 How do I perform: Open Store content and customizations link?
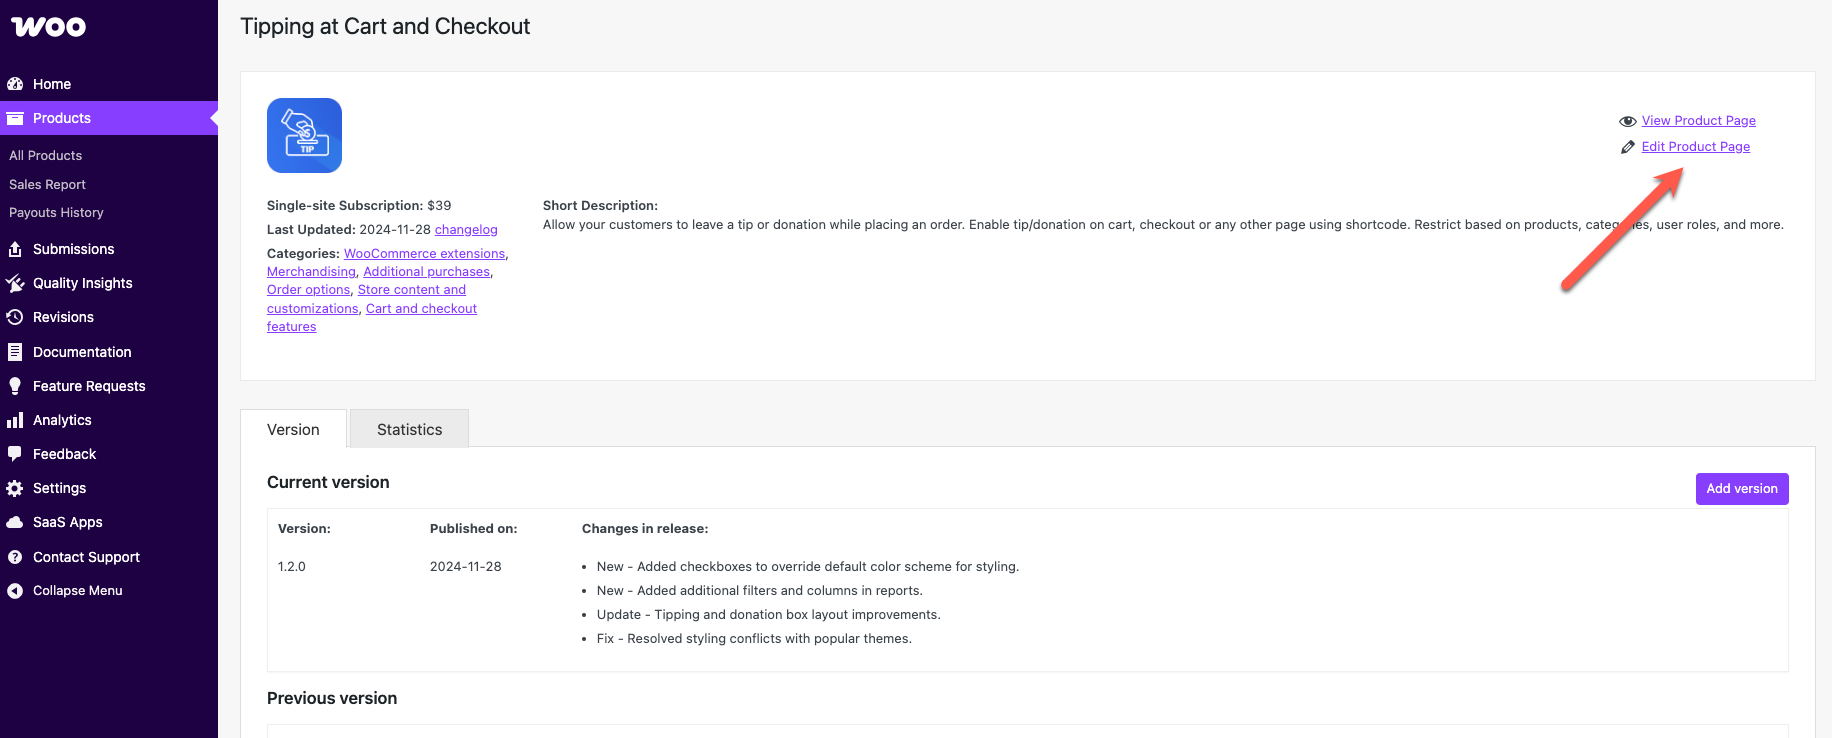tap(412, 290)
